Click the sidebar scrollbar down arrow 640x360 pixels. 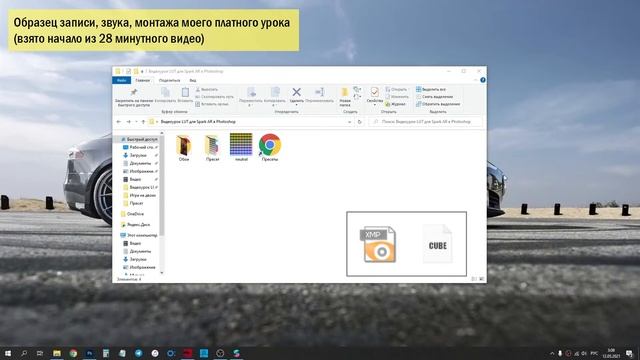click(162, 272)
